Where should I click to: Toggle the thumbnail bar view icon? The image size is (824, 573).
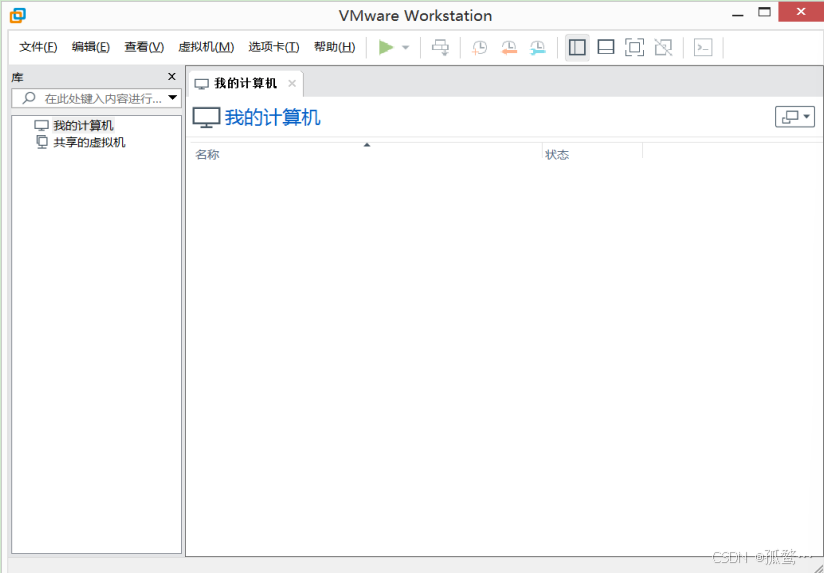(606, 47)
